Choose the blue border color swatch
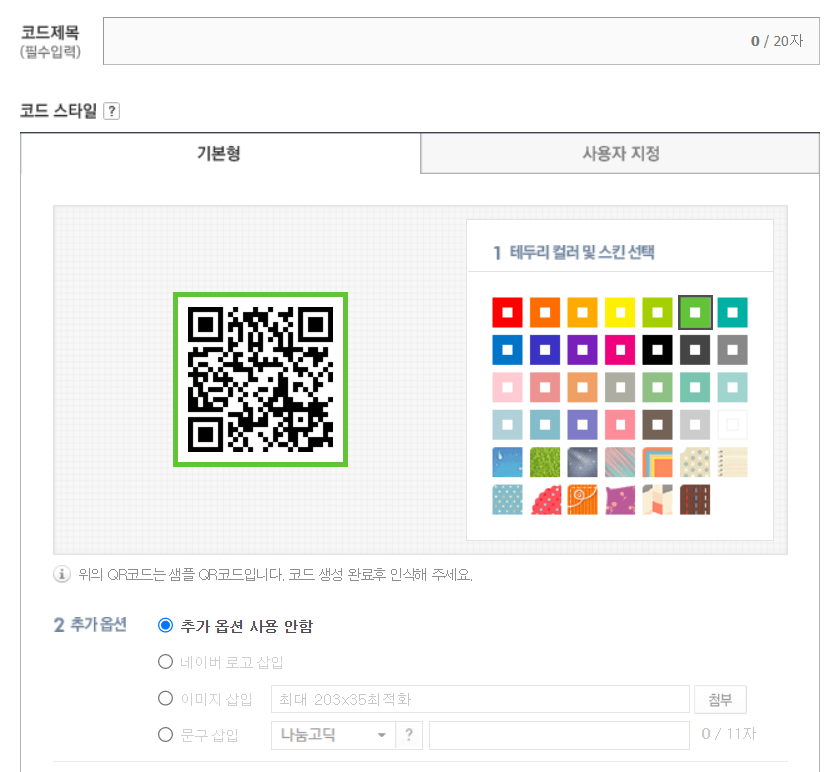This screenshot has width=832, height=772. point(507,350)
